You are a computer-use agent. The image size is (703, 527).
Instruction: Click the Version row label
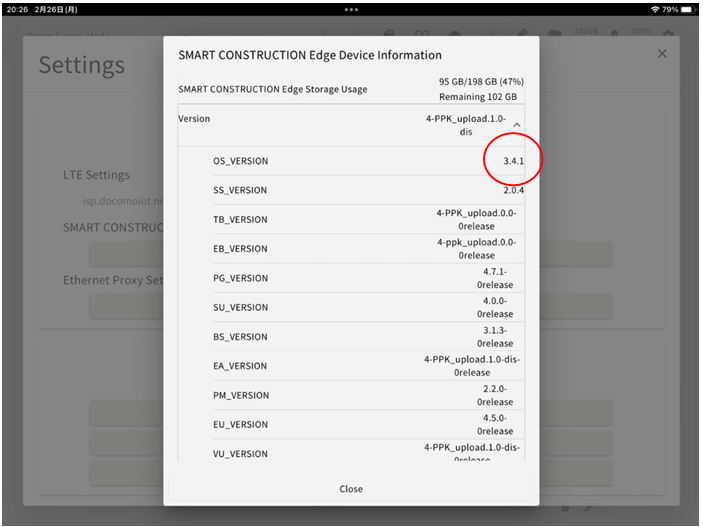click(194, 119)
